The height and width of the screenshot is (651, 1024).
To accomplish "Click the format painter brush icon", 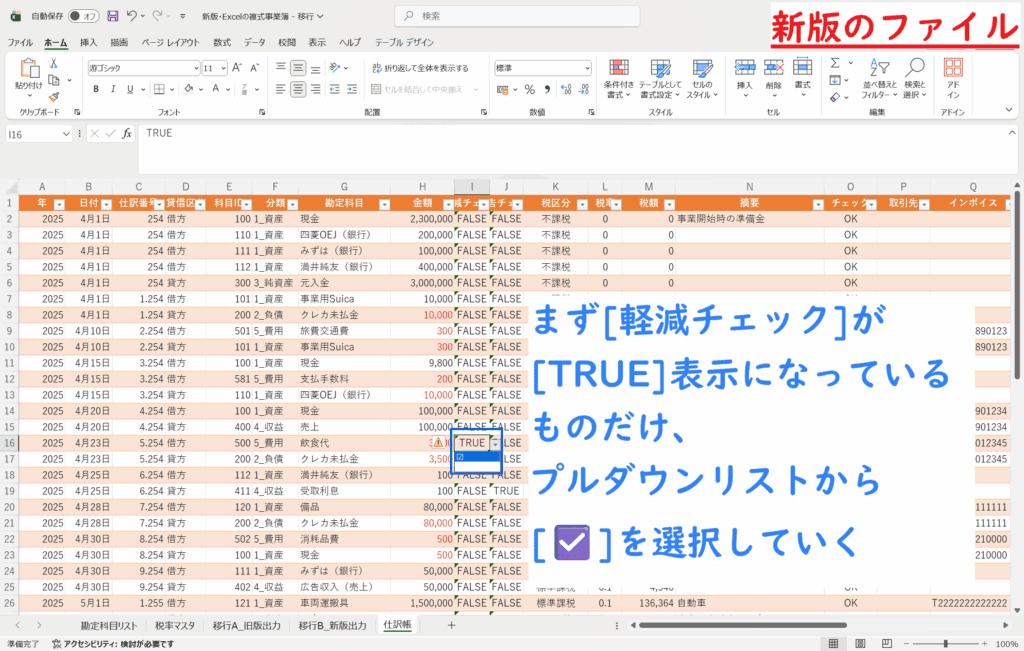I will [x=54, y=94].
